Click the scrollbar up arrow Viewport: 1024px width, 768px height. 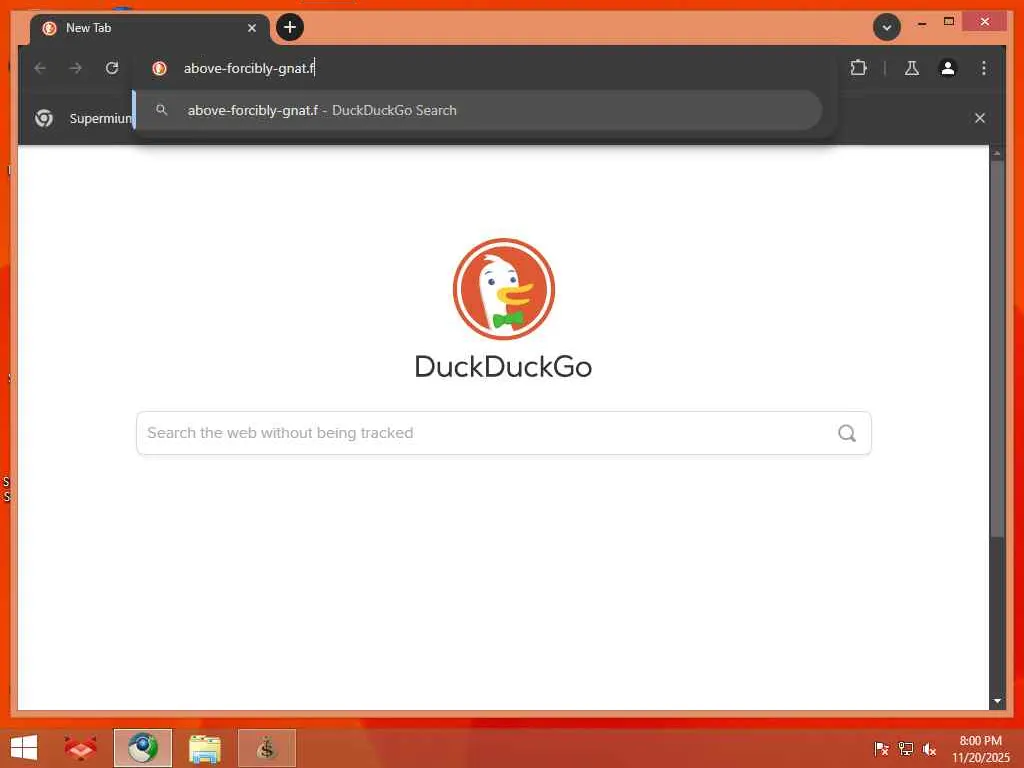(997, 153)
